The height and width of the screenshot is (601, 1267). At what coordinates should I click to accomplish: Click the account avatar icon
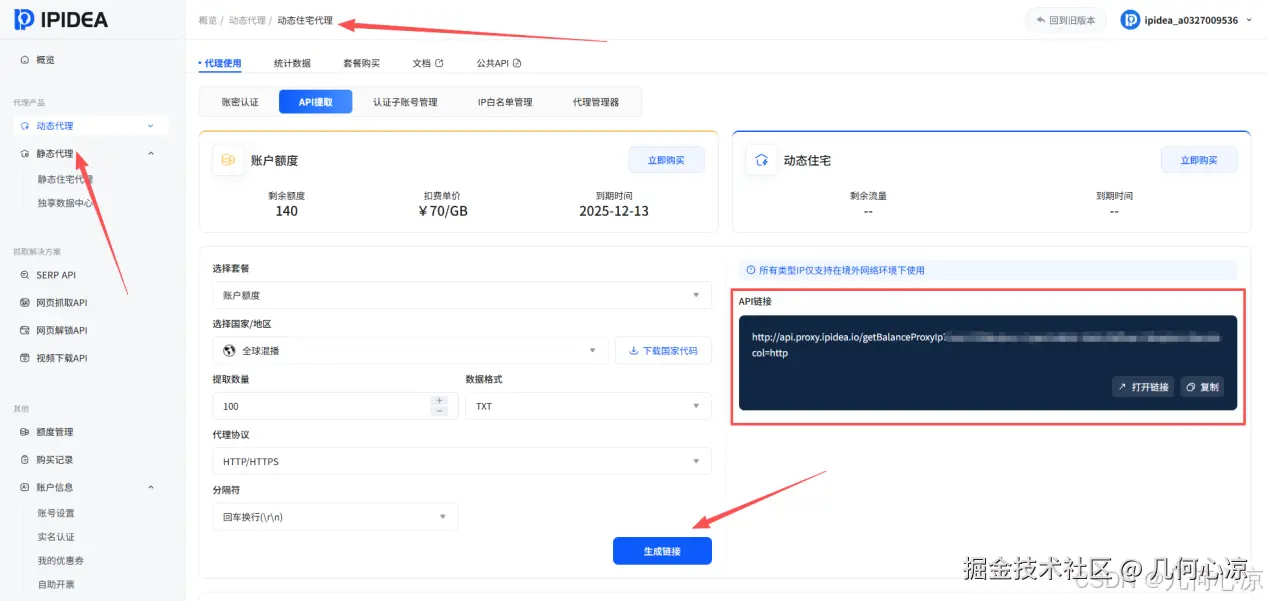[x=1130, y=20]
